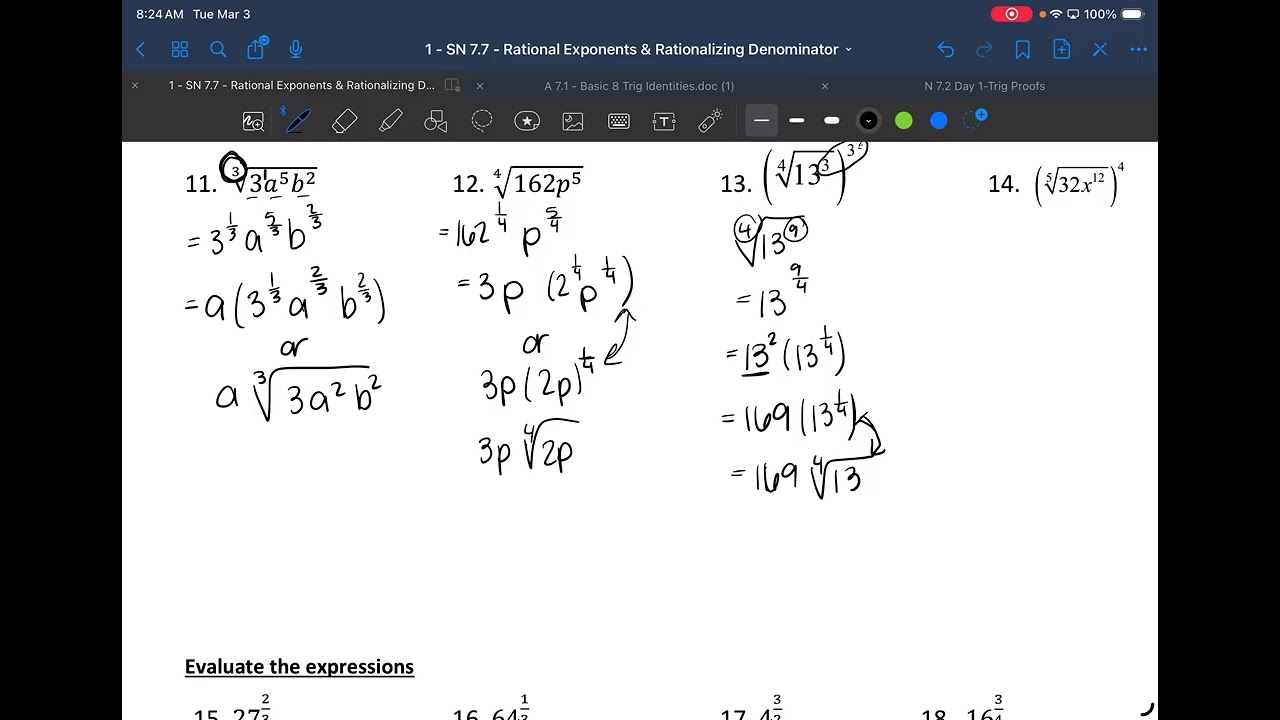The image size is (1280, 720).
Task: Activate the laser pointer tool
Action: click(x=710, y=121)
